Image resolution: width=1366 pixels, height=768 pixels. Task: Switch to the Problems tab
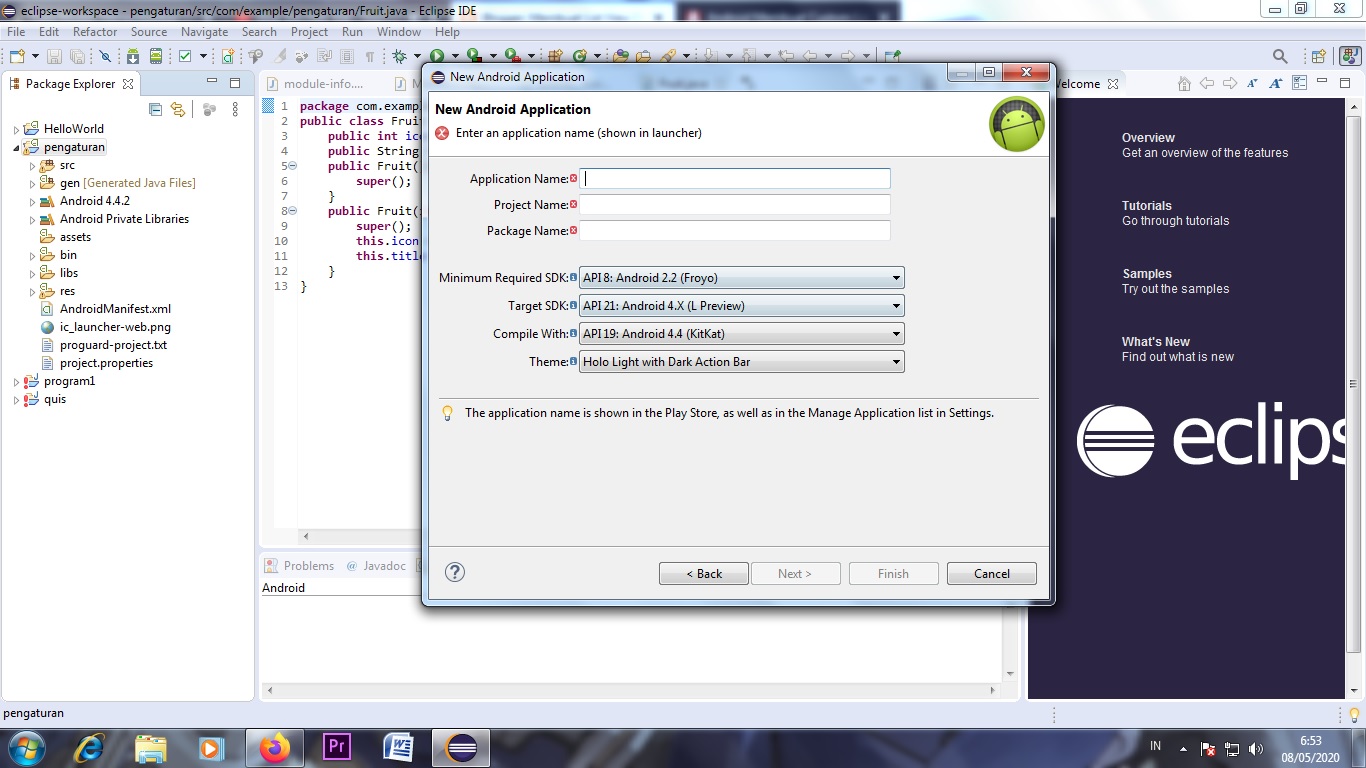click(299, 566)
